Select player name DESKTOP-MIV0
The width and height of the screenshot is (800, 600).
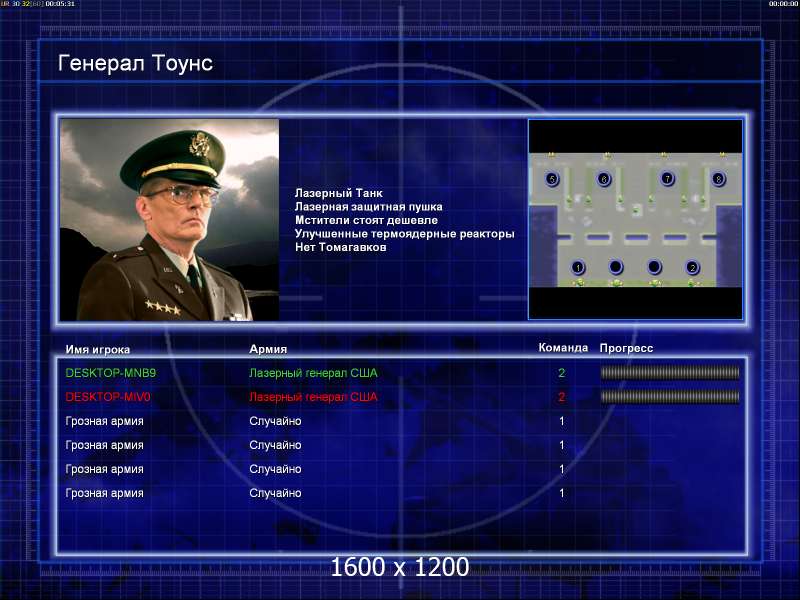(108, 397)
